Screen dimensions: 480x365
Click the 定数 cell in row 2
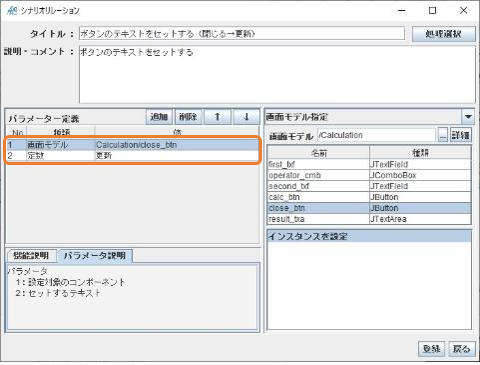[61, 155]
